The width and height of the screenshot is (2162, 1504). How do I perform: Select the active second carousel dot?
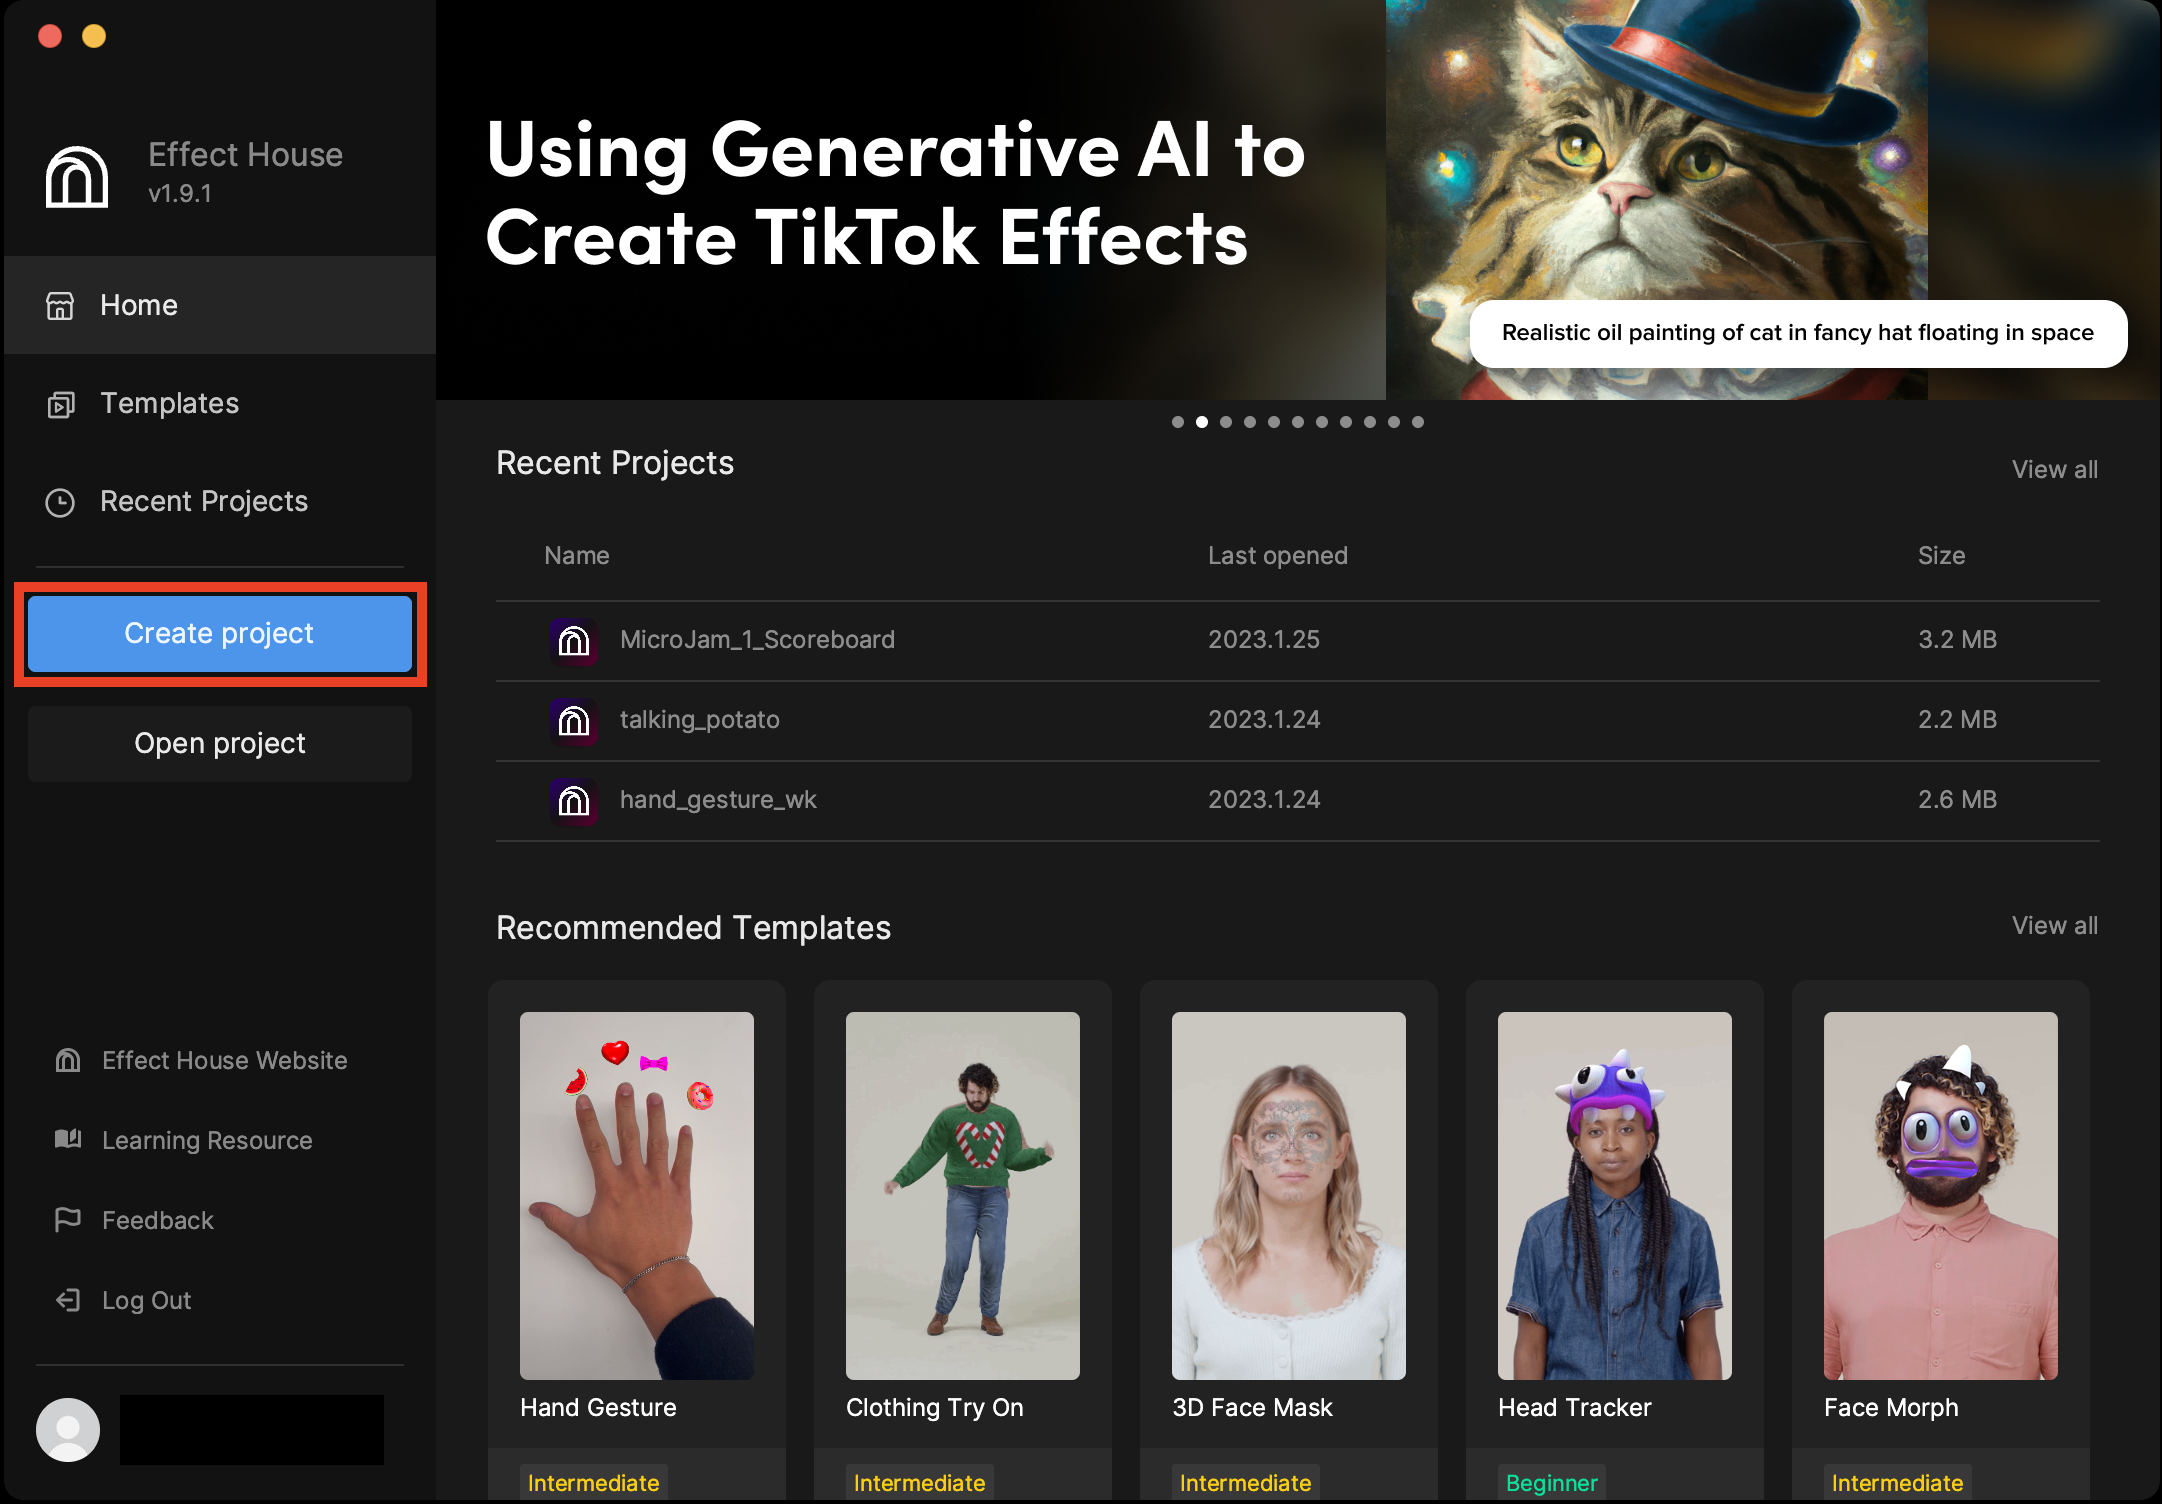coord(1202,422)
